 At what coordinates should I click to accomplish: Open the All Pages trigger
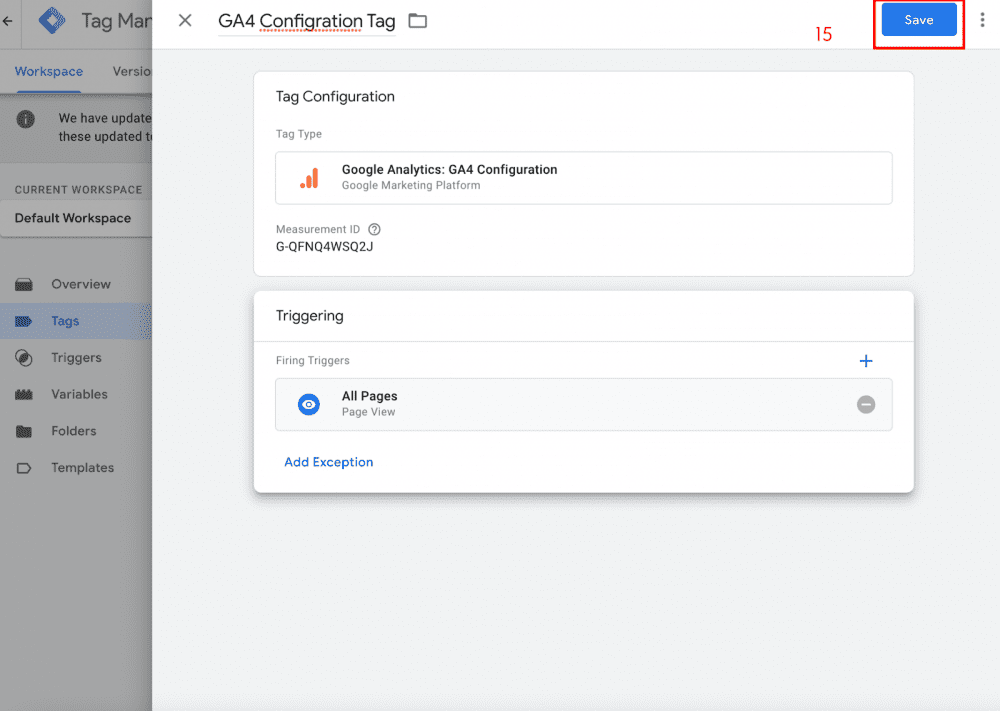tap(584, 404)
